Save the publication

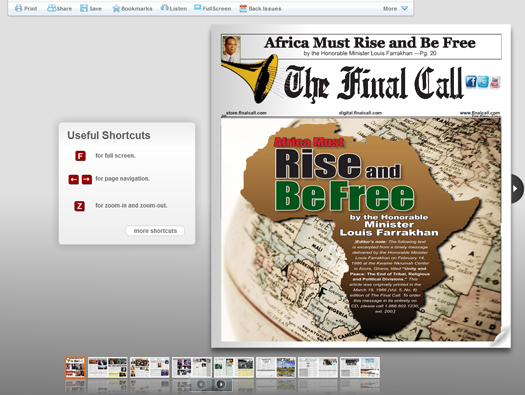(91, 8)
